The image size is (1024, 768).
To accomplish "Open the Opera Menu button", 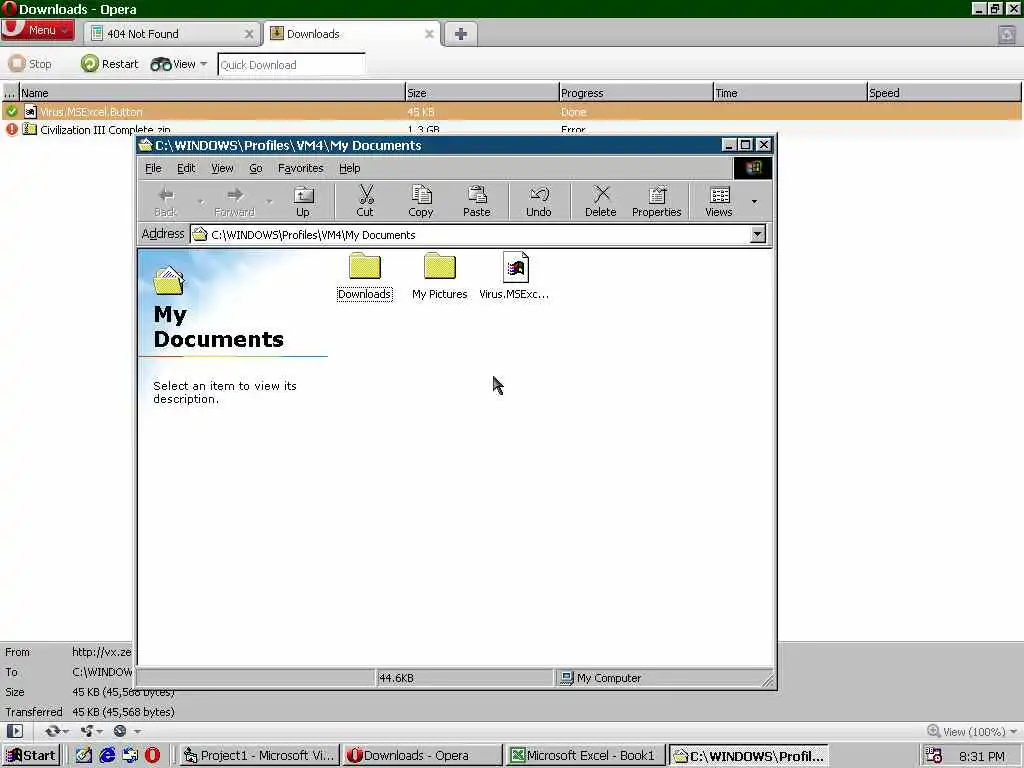I will click(x=38, y=30).
